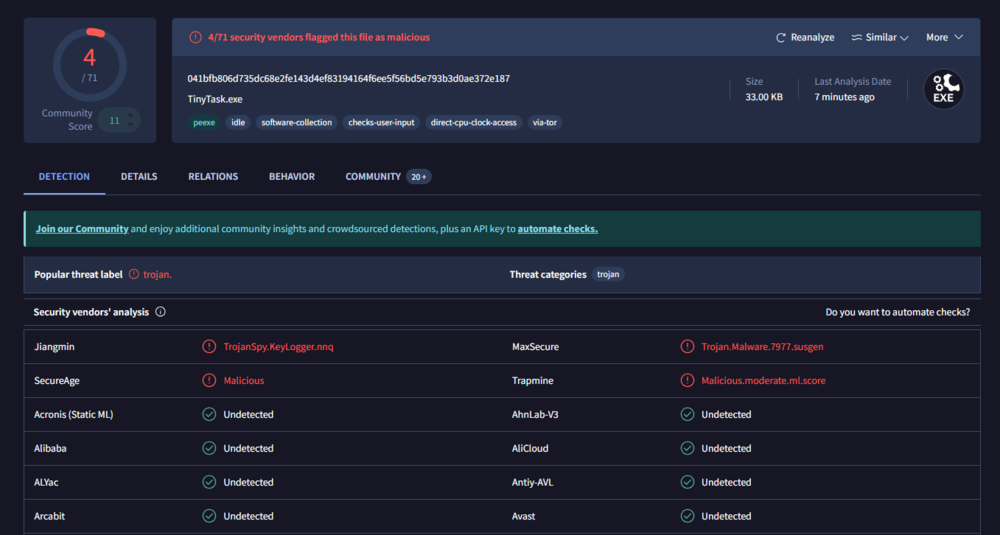The image size is (1000, 535).
Task: Click the Antiy-AVL undetected checkmark icon
Action: coord(687,482)
